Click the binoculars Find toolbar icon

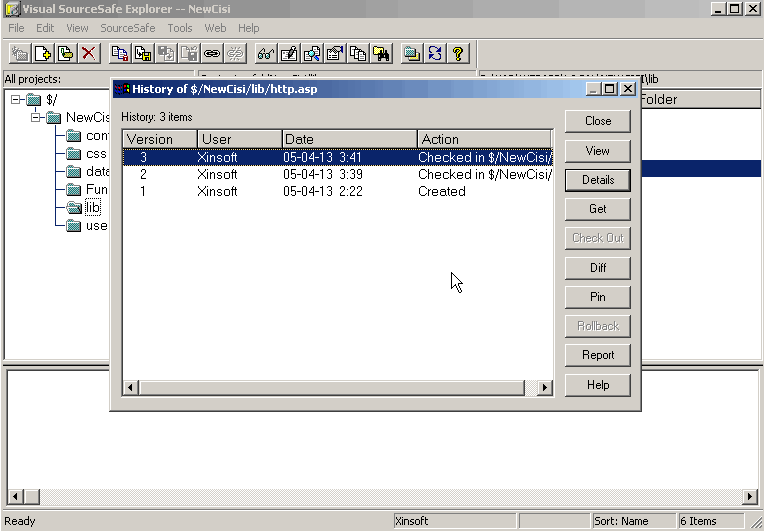pos(381,53)
